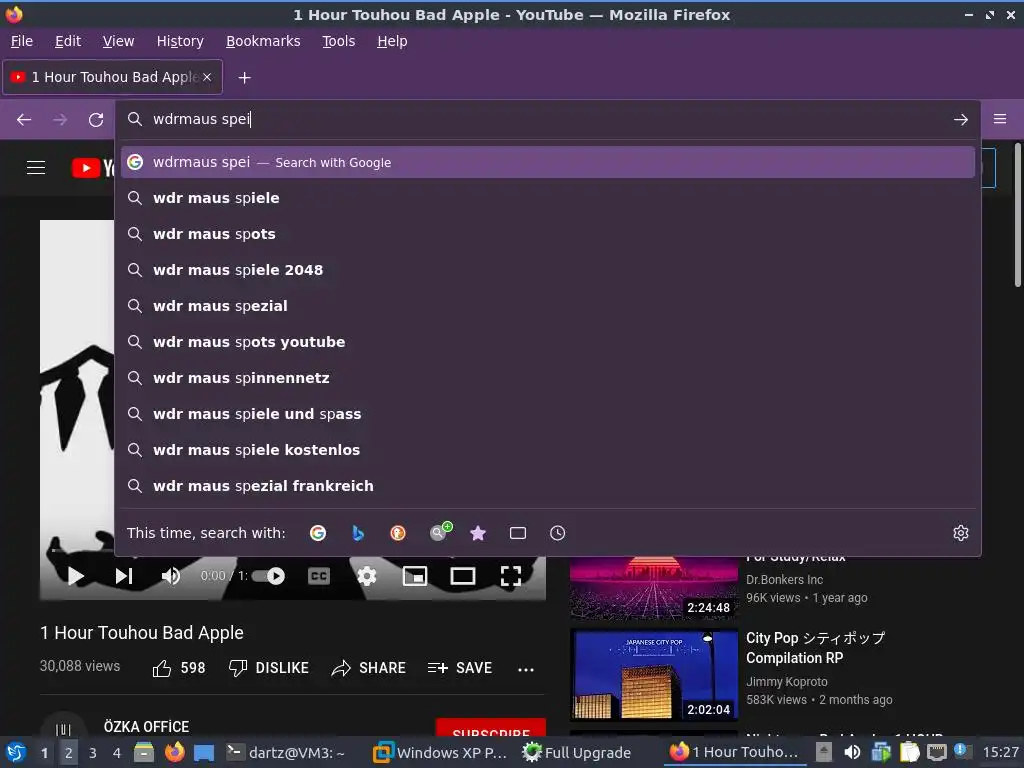Choose suggestion 'wdr maus spiele 2048'
Screen dimensions: 1024x768
[x=548, y=270]
